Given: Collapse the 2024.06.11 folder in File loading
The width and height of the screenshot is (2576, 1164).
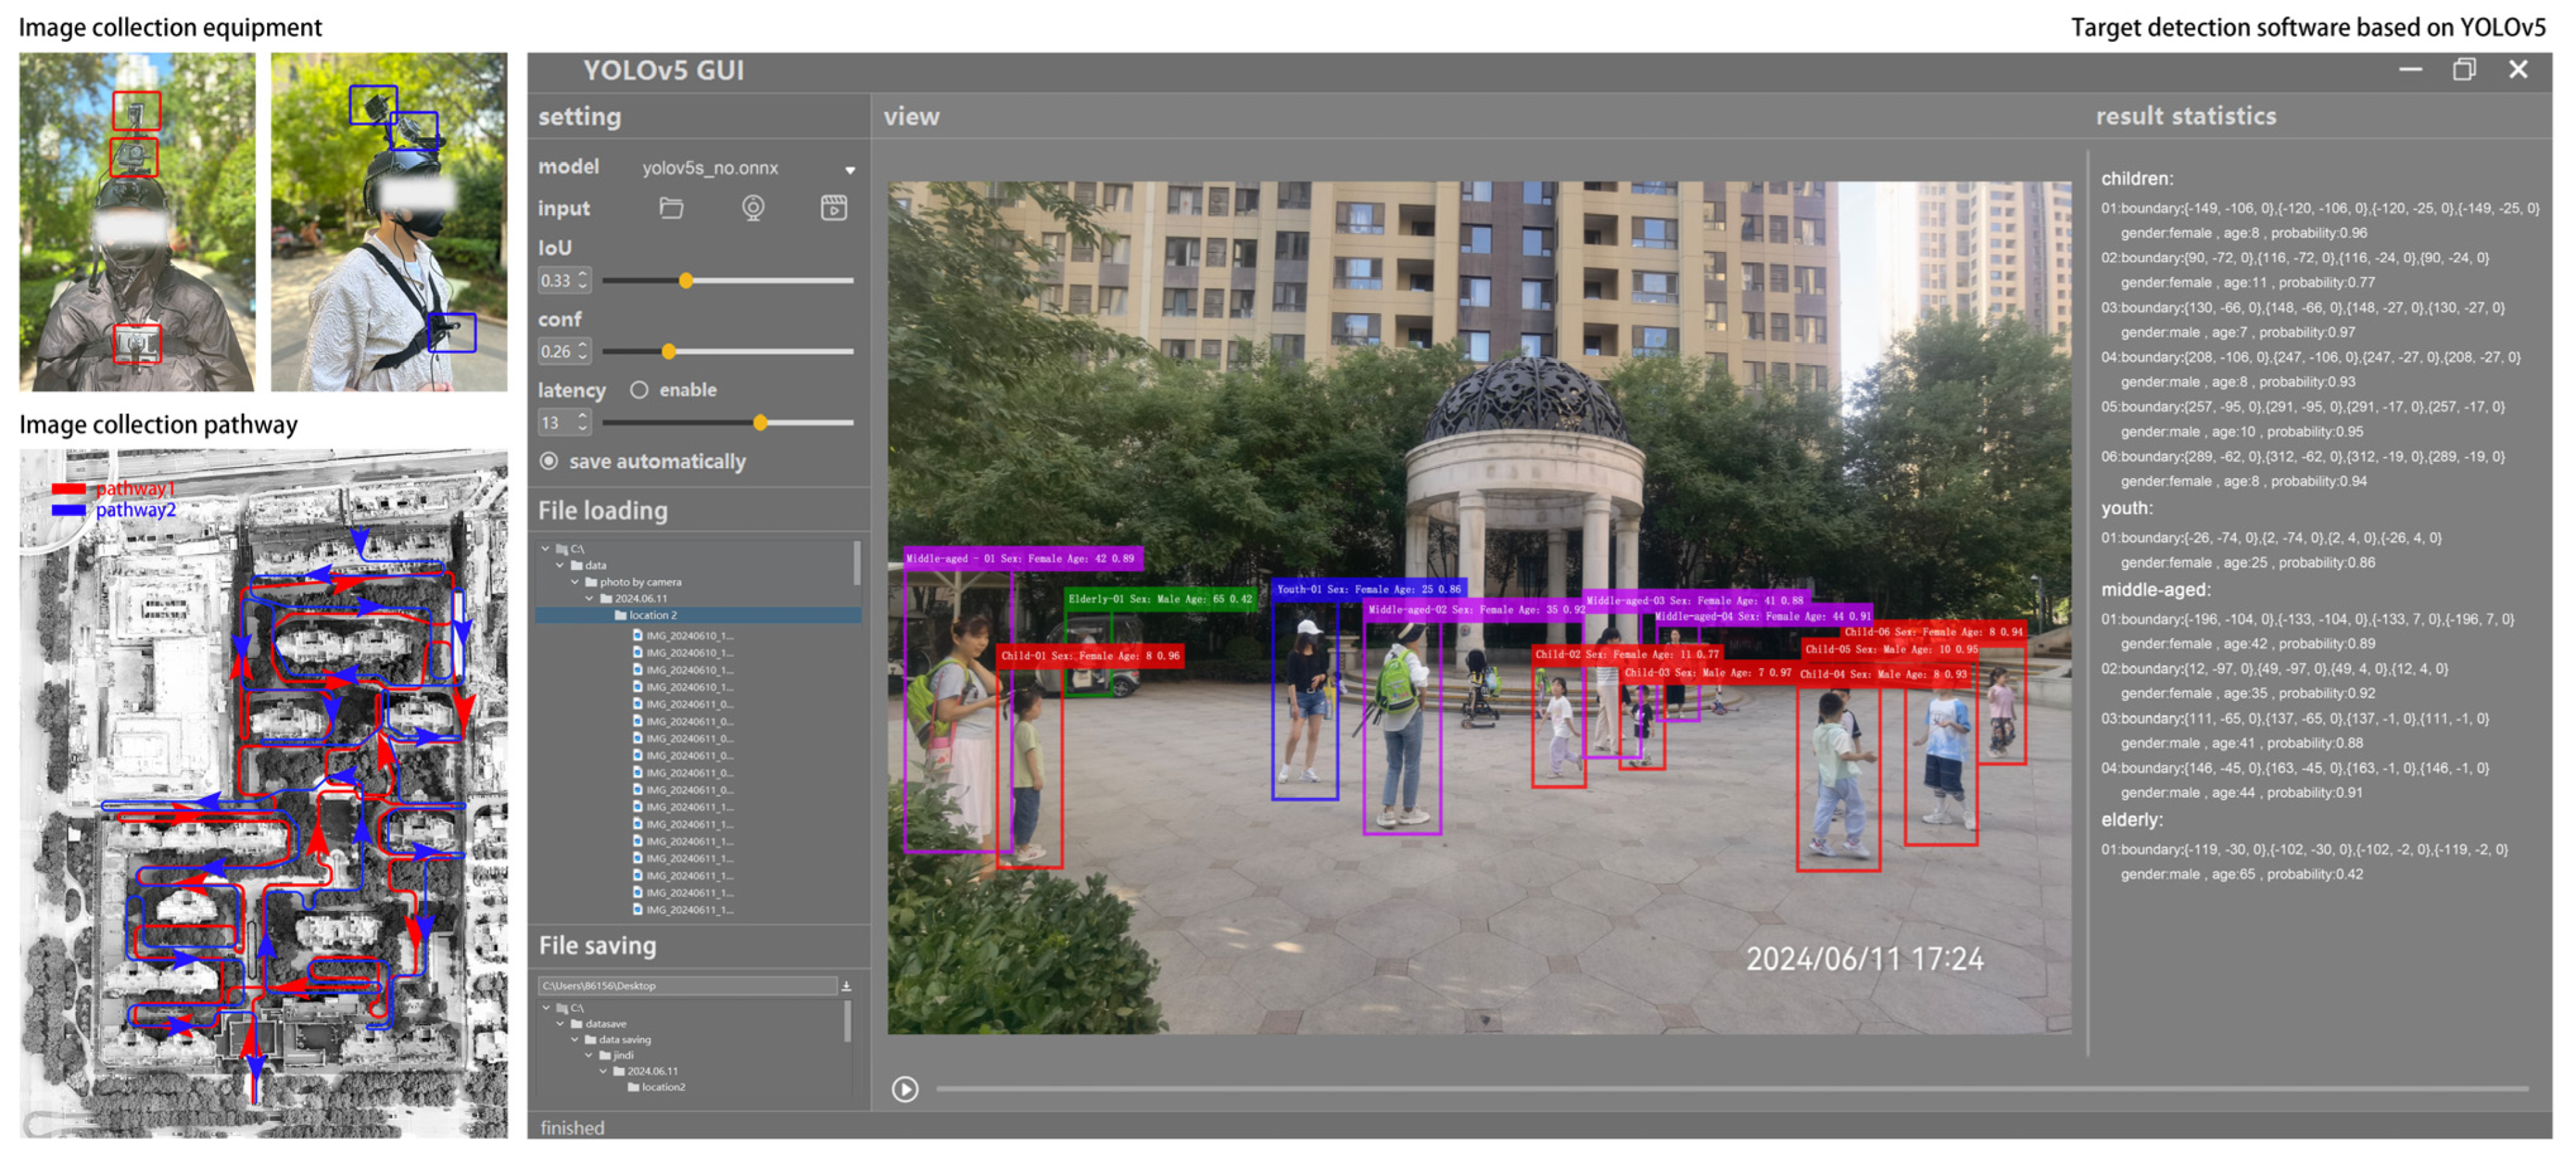Looking at the screenshot, I should tap(590, 599).
